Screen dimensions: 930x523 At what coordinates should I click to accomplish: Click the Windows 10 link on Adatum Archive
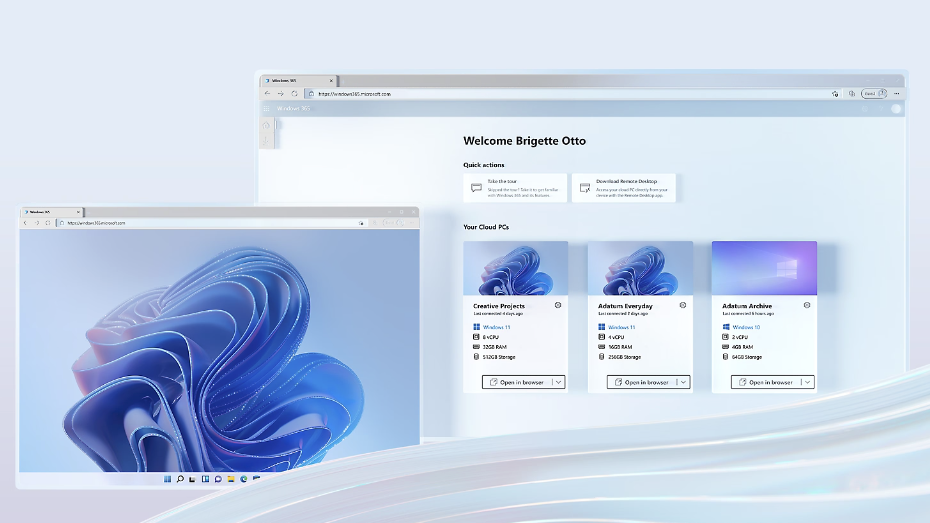(x=746, y=327)
